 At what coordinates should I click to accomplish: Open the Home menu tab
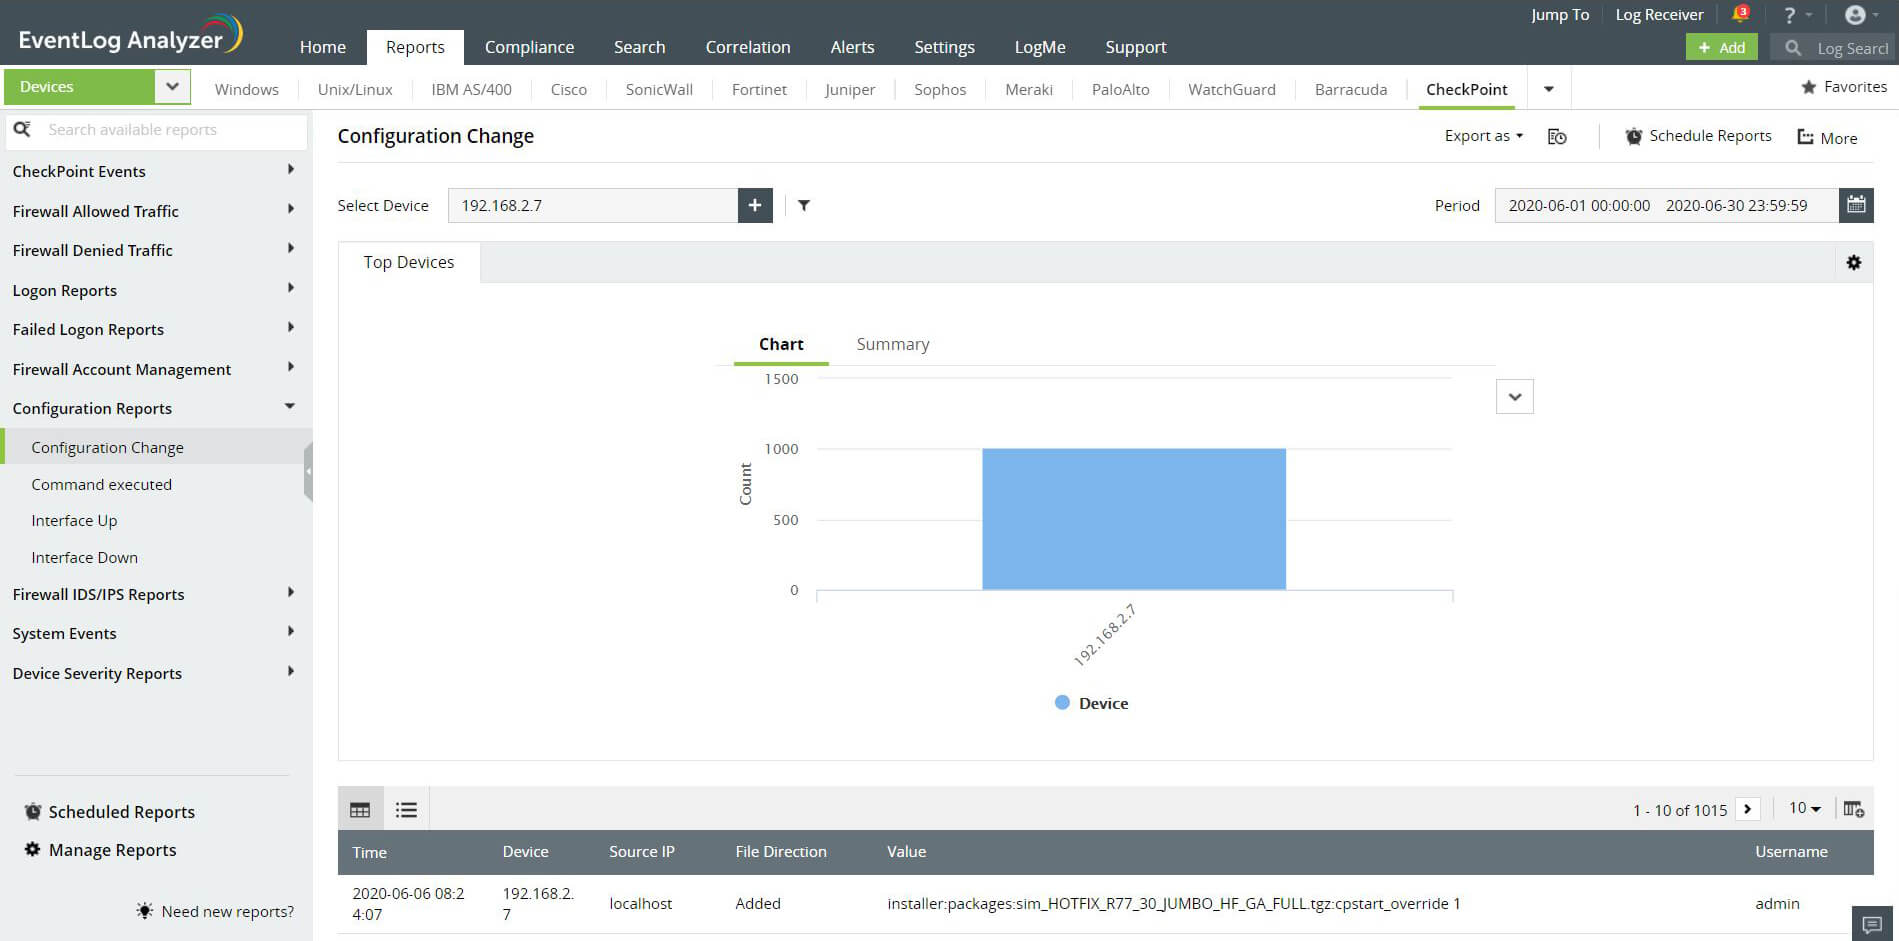tap(323, 47)
